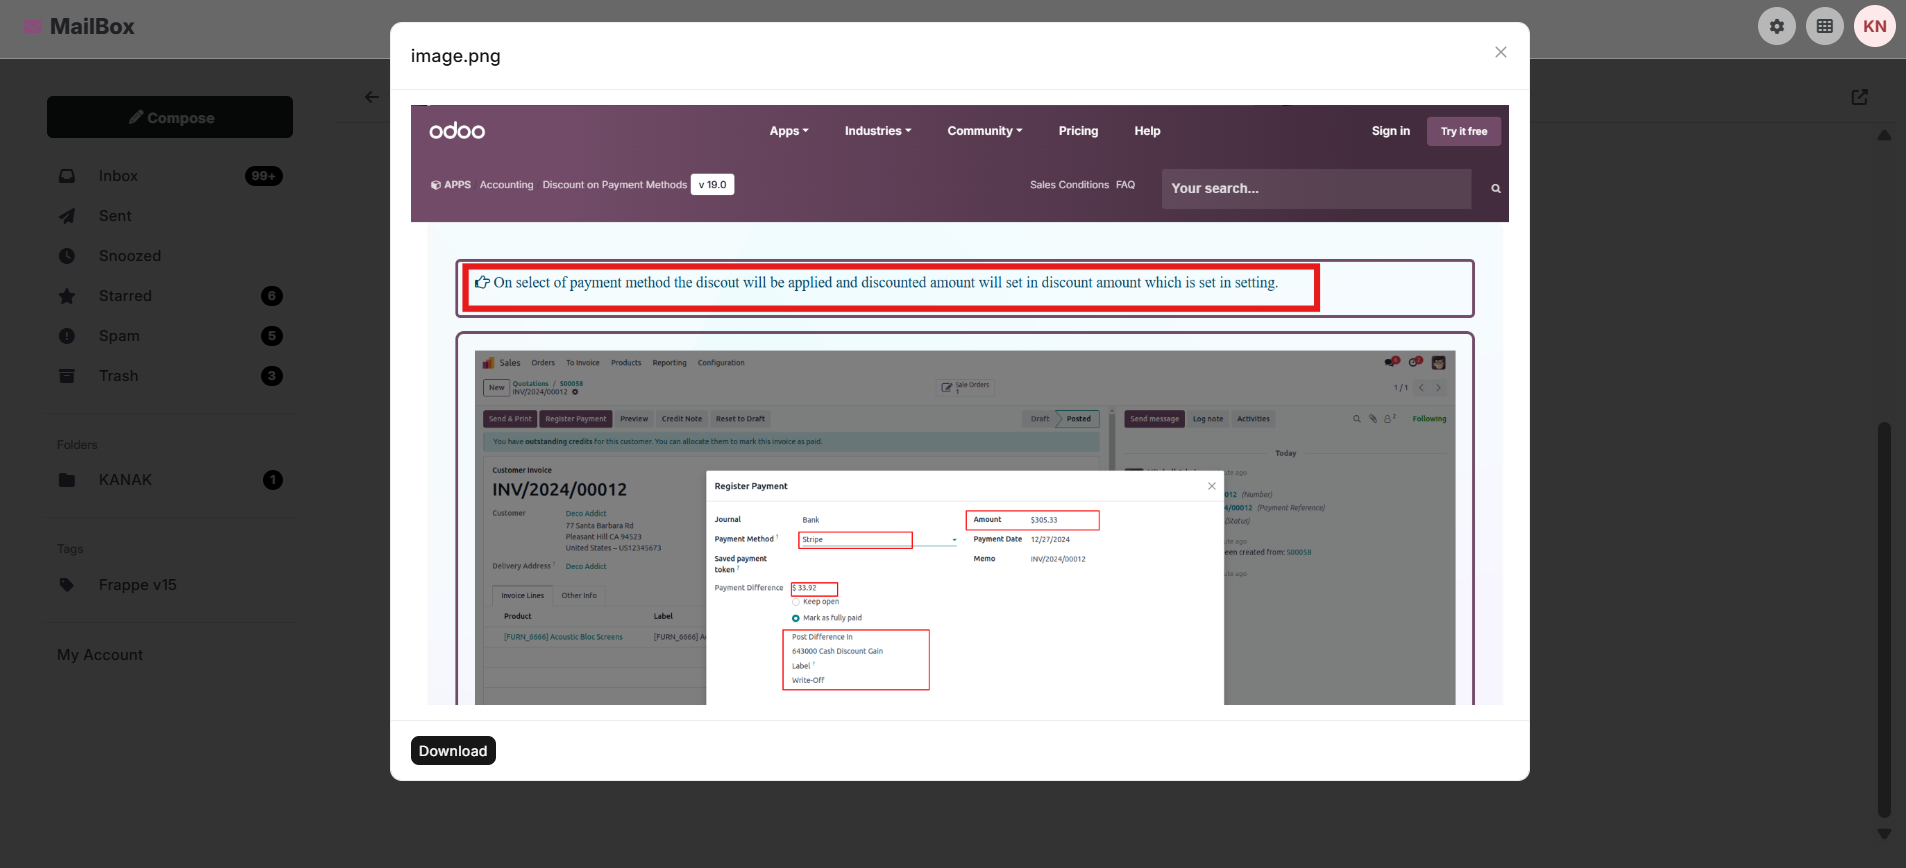Click the v 19.0 version badge

click(x=713, y=184)
